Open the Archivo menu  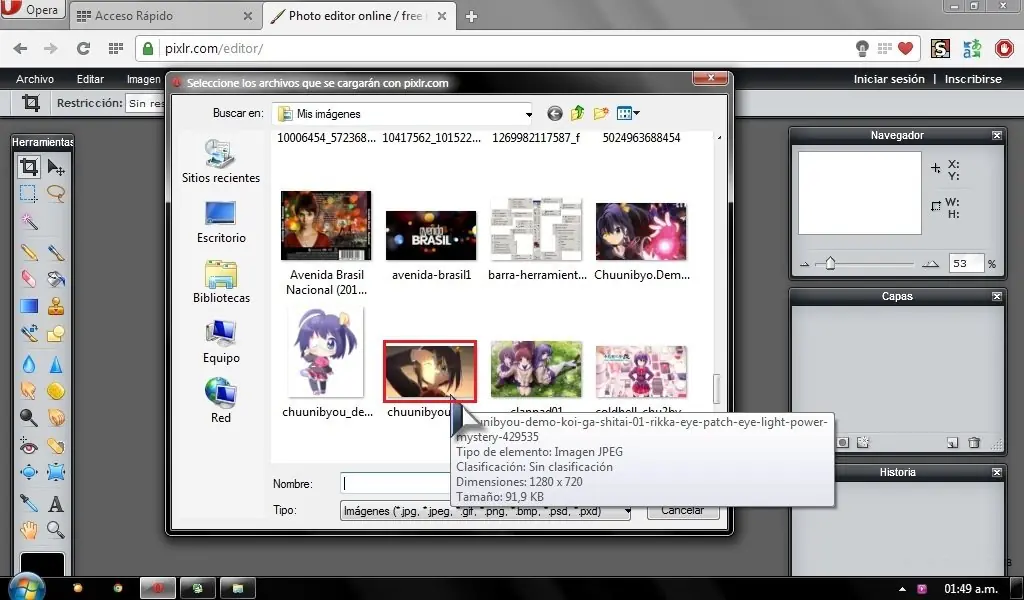[x=35, y=79]
